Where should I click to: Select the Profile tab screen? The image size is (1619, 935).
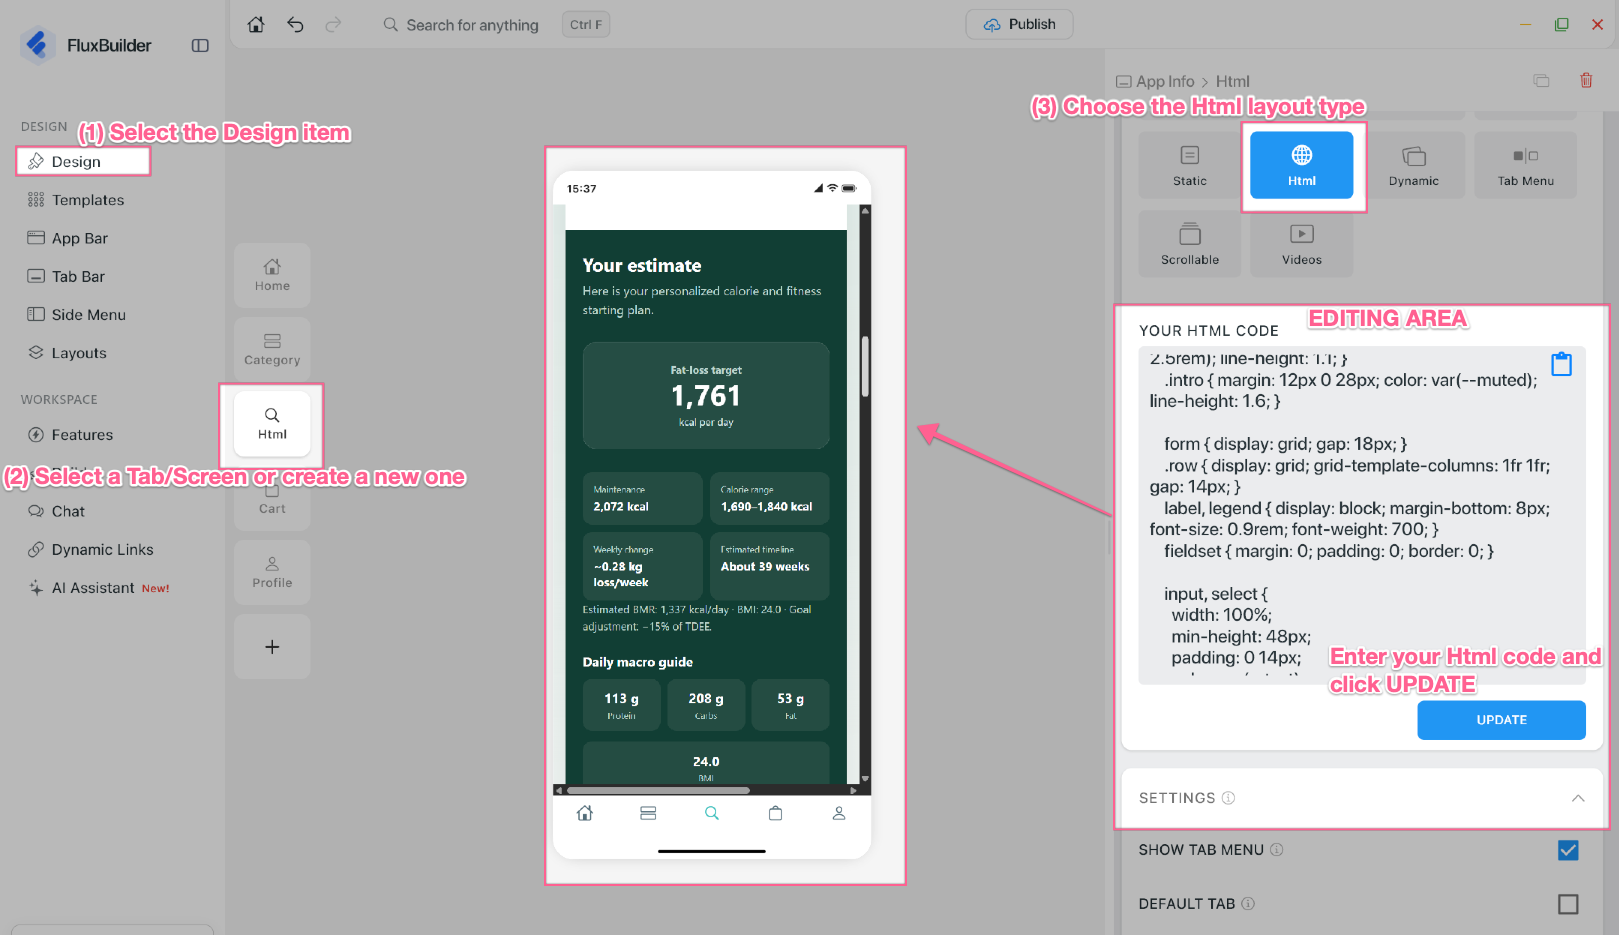(272, 572)
